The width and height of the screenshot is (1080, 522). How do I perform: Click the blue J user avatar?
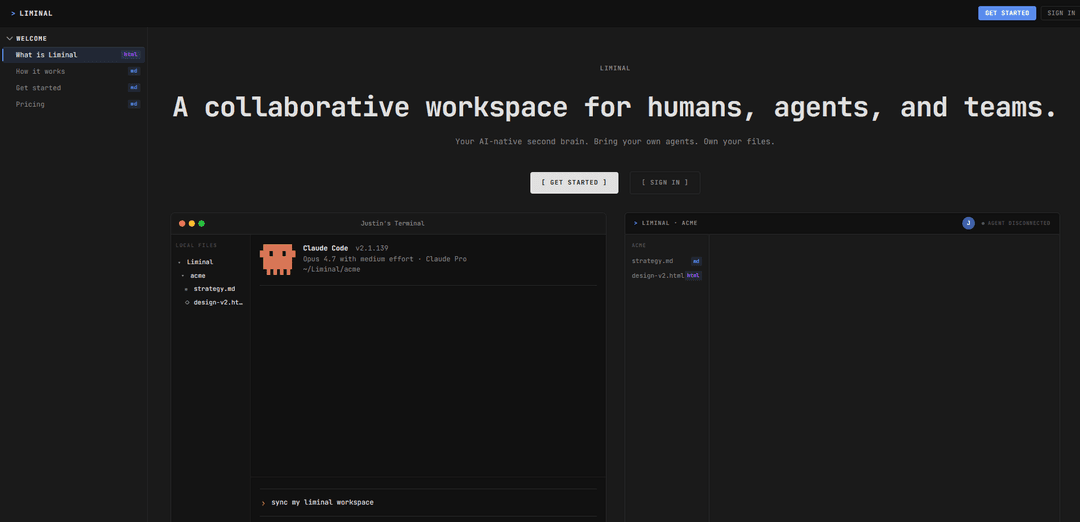pos(968,223)
